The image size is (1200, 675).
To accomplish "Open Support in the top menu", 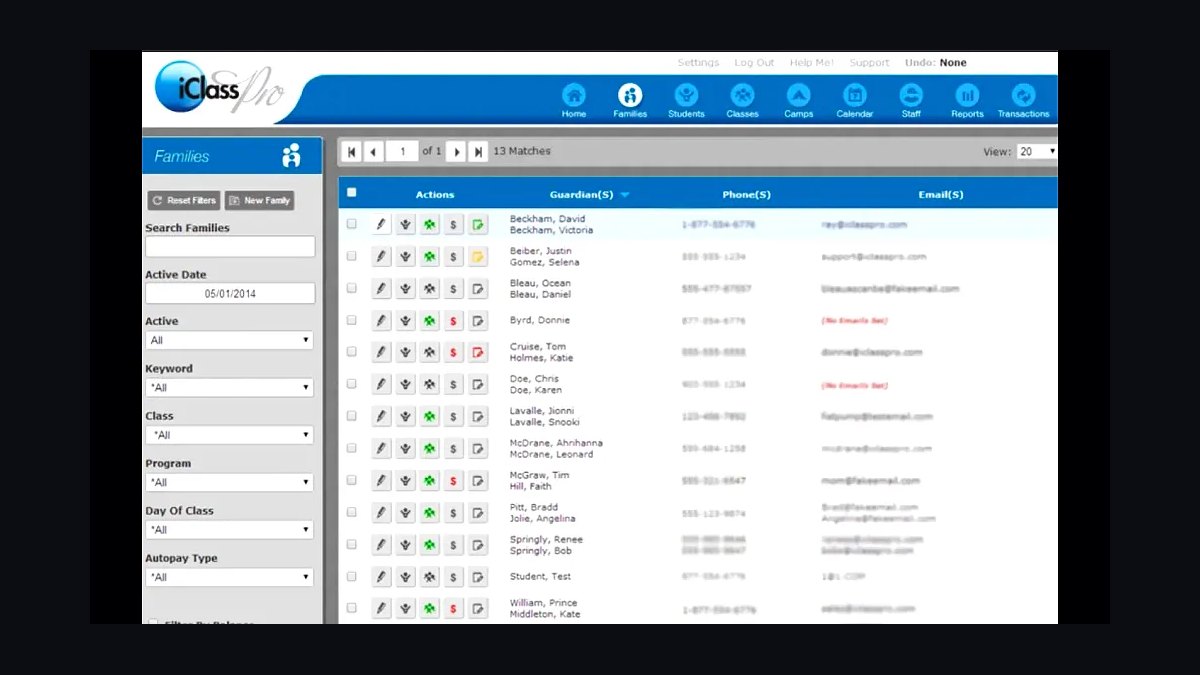I will (869, 63).
